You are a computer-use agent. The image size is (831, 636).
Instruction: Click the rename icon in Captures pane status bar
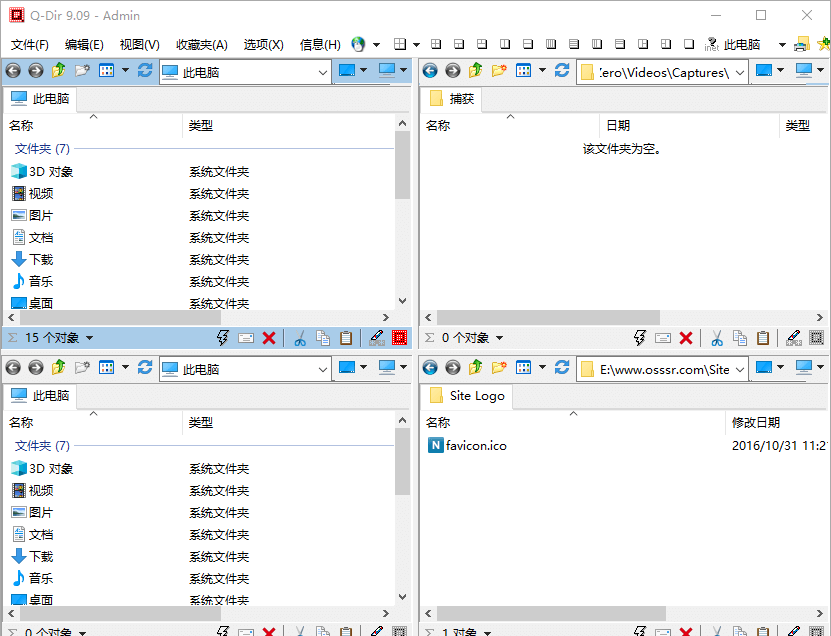(x=662, y=338)
